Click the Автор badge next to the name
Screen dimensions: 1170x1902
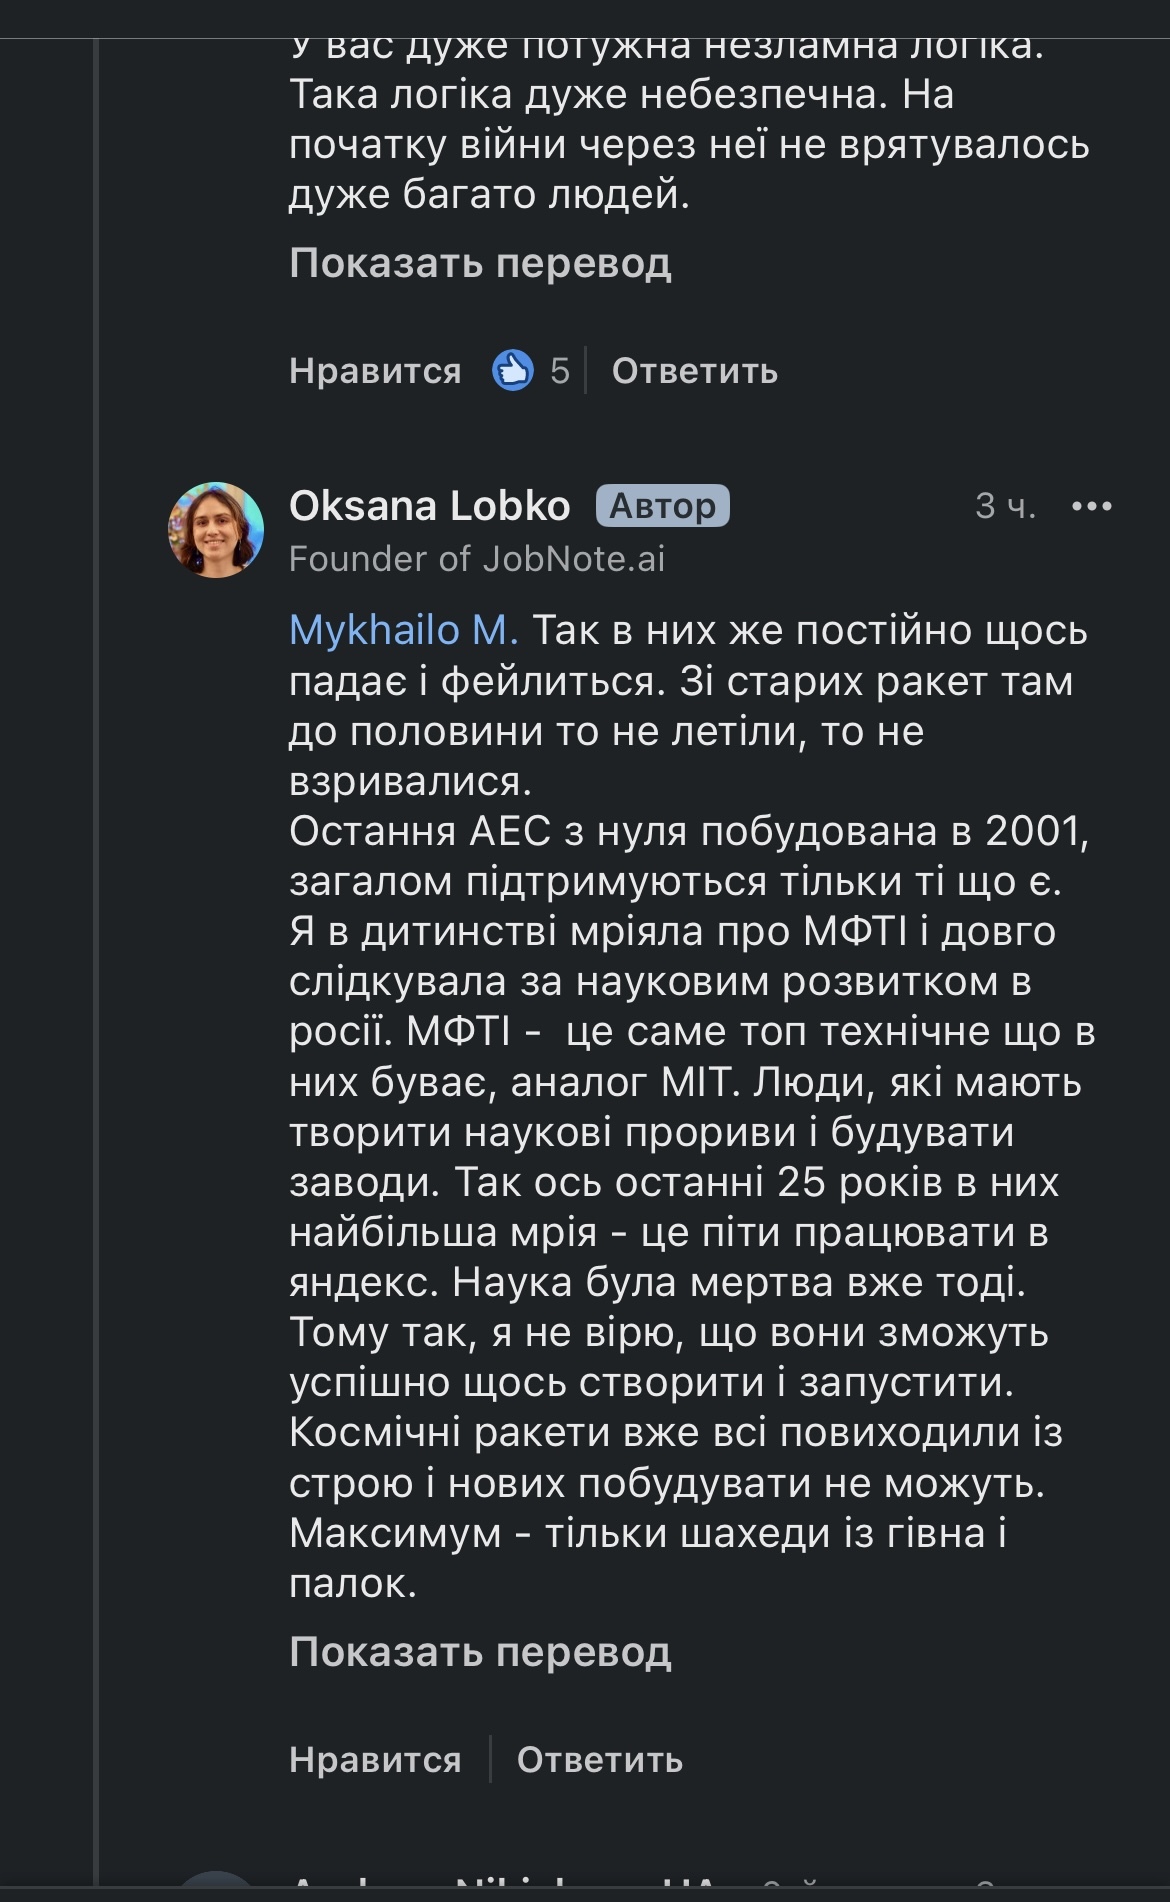point(662,506)
